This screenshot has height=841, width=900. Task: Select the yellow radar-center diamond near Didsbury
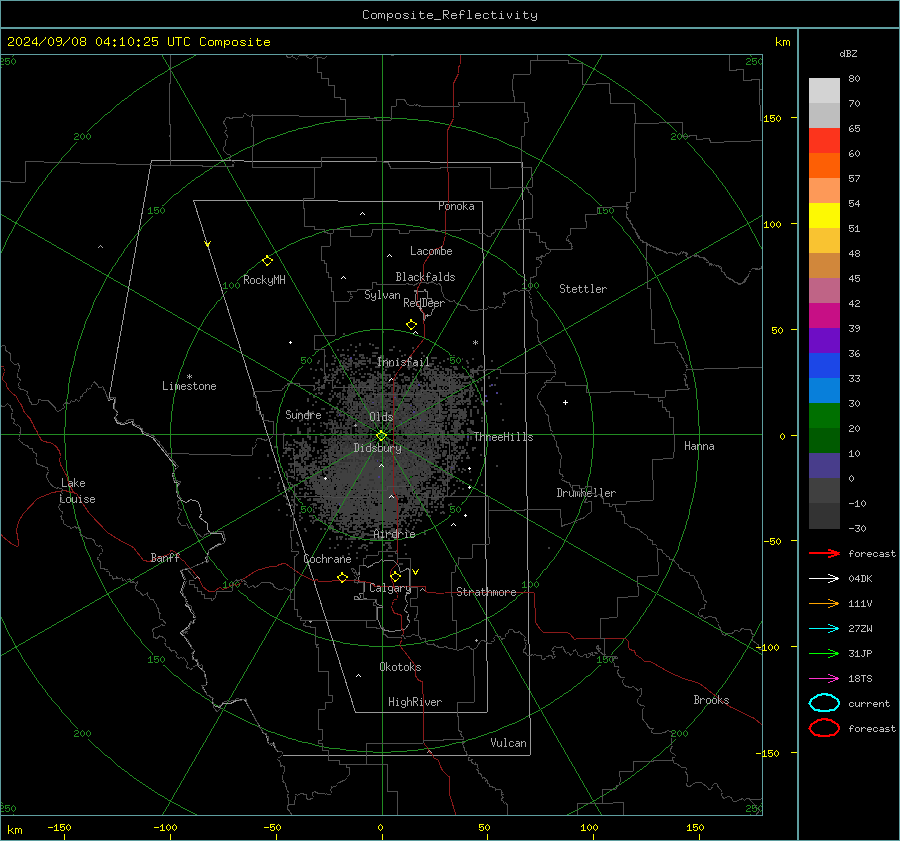coord(382,436)
